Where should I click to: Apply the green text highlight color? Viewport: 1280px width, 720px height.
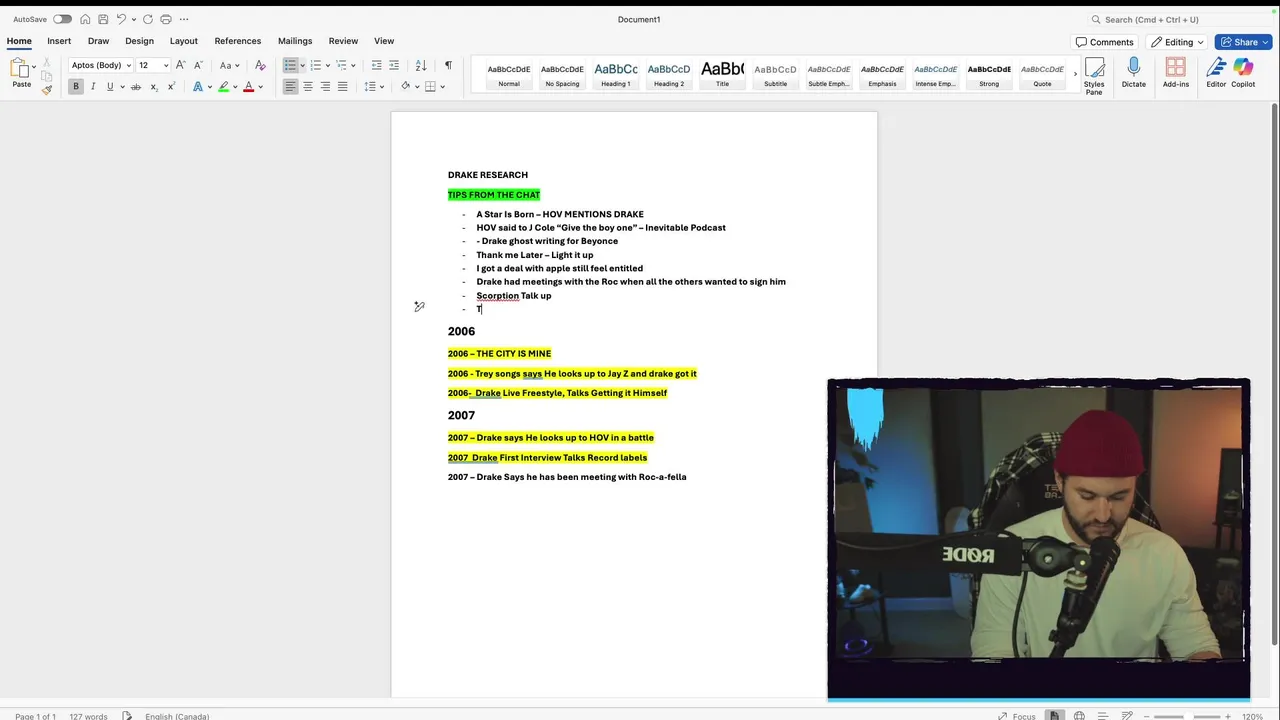tap(223, 87)
